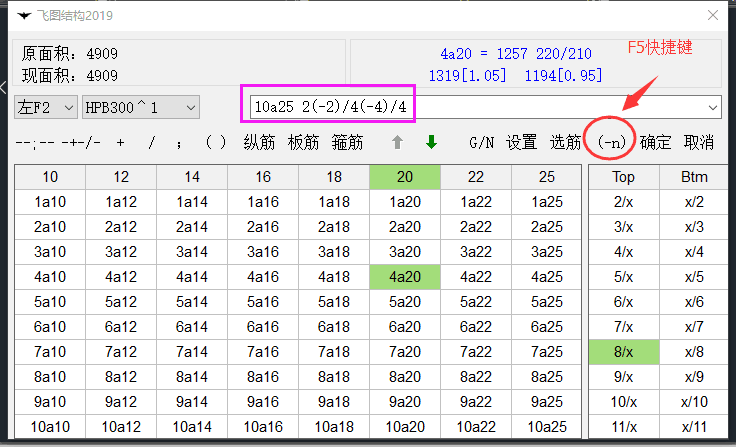The width and height of the screenshot is (736, 447).
Task: Insert the parentheses ( ) symbol
Action: pyautogui.click(x=216, y=142)
